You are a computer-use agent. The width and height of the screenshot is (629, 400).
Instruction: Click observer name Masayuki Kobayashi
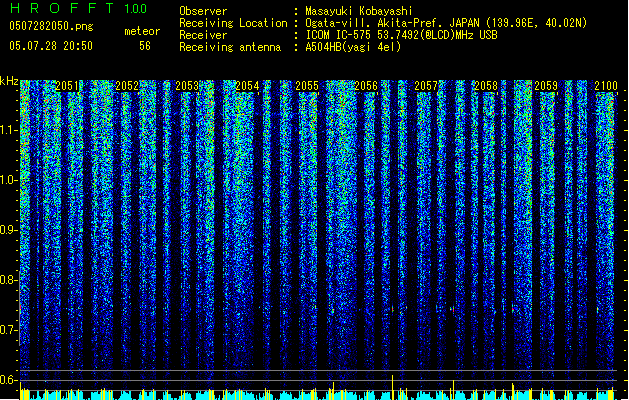[x=358, y=11]
